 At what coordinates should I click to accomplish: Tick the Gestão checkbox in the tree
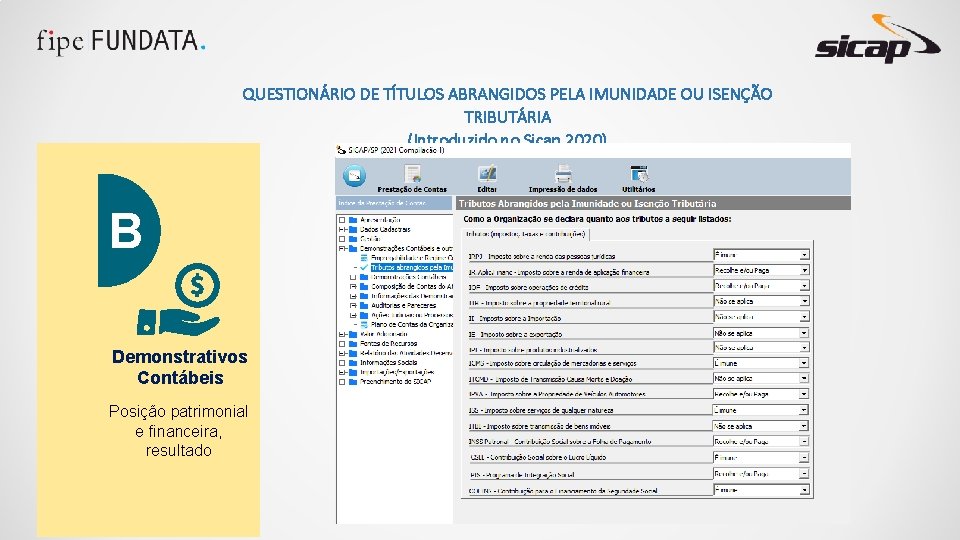pyautogui.click(x=342, y=239)
